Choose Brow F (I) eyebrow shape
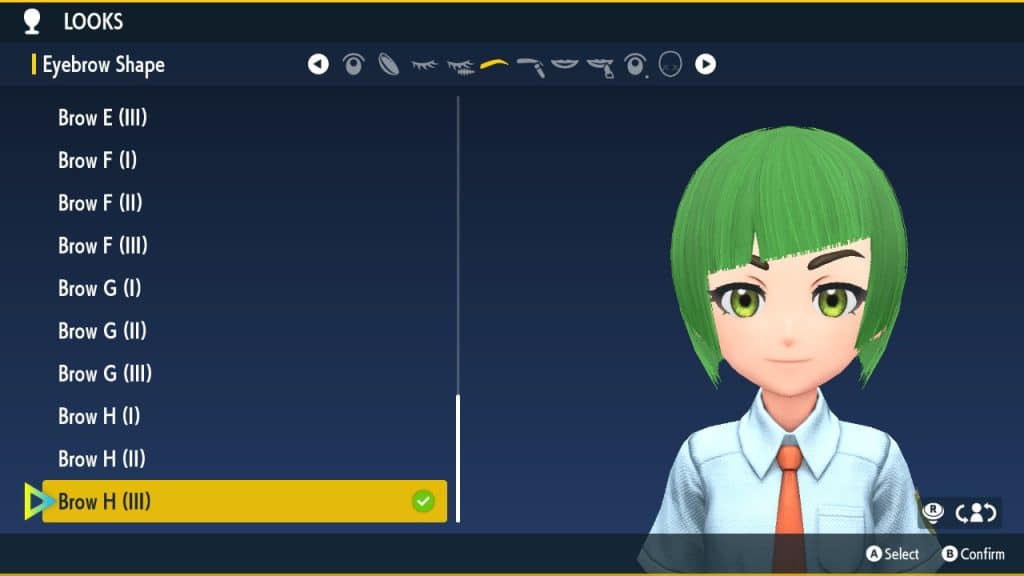Screen dimensions: 1024x576 pos(97,160)
